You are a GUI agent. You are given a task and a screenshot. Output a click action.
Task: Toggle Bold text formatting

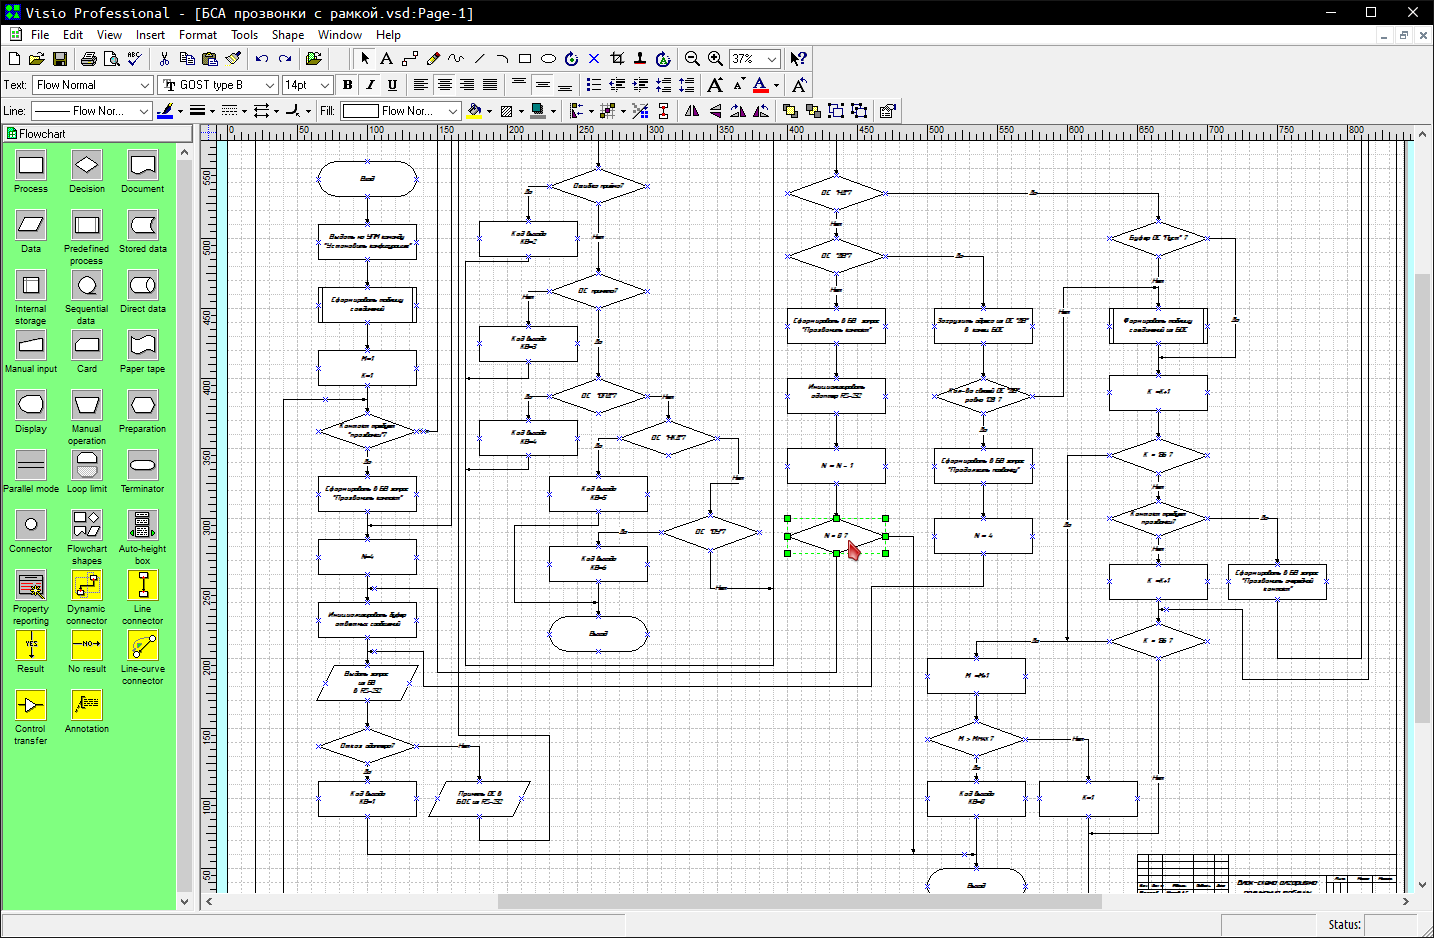click(x=347, y=85)
